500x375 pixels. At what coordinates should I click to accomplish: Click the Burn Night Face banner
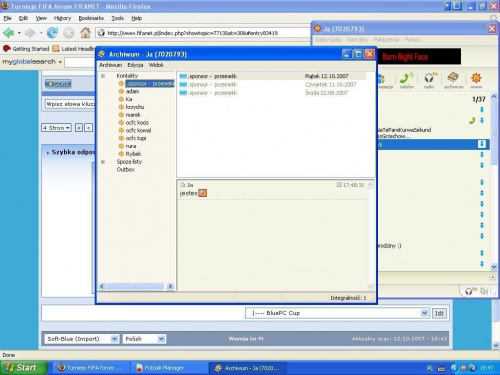click(419, 56)
